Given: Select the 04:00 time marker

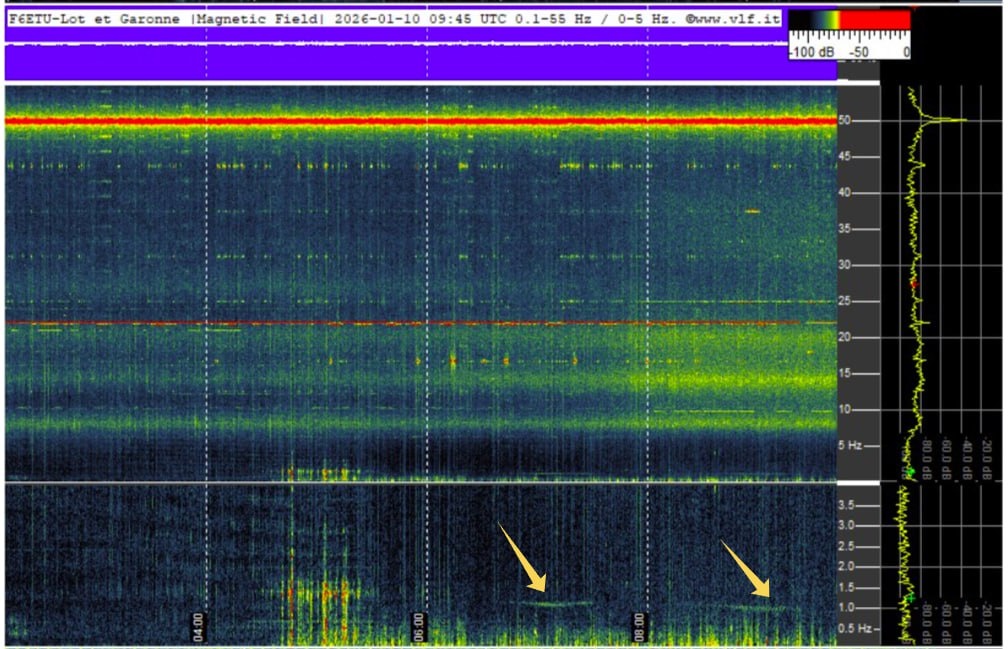Looking at the screenshot, I should [198, 627].
